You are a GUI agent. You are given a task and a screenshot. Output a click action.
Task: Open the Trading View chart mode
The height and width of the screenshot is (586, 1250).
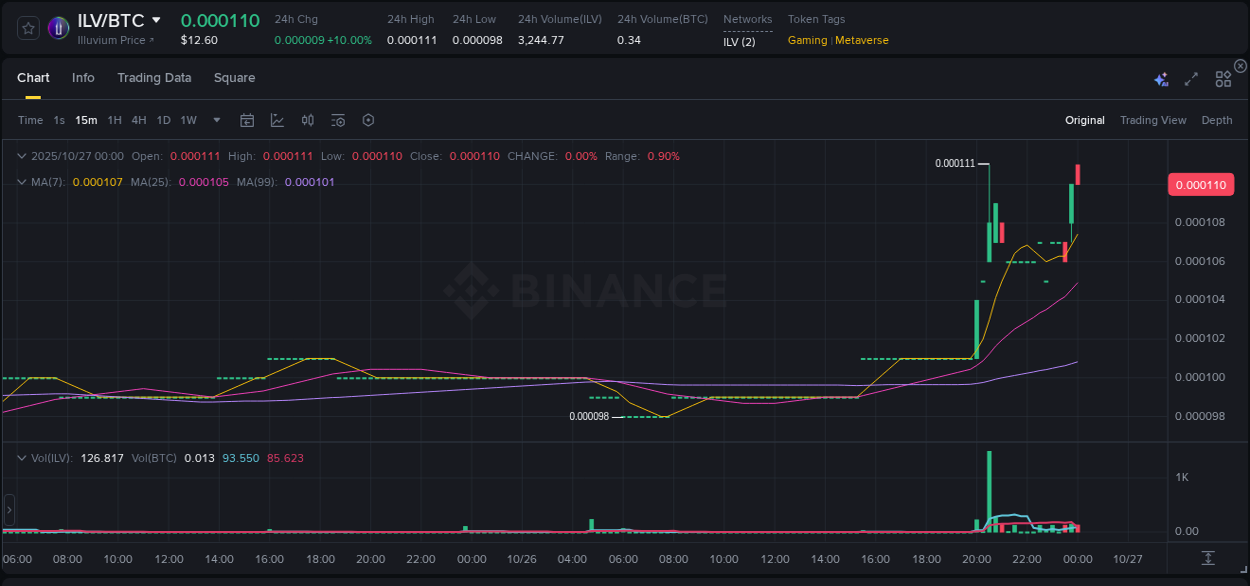[1153, 120]
